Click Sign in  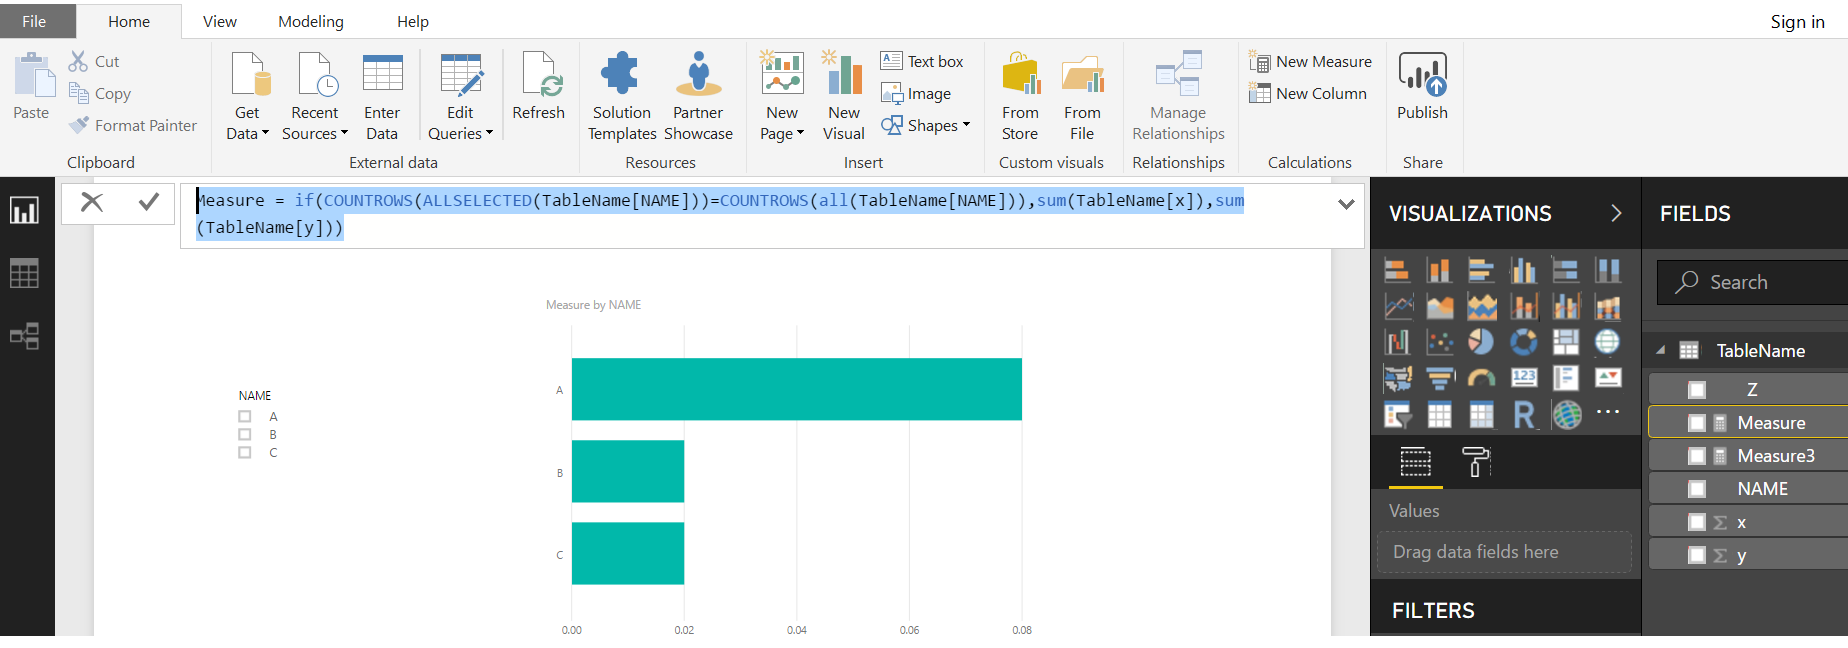[x=1797, y=22]
